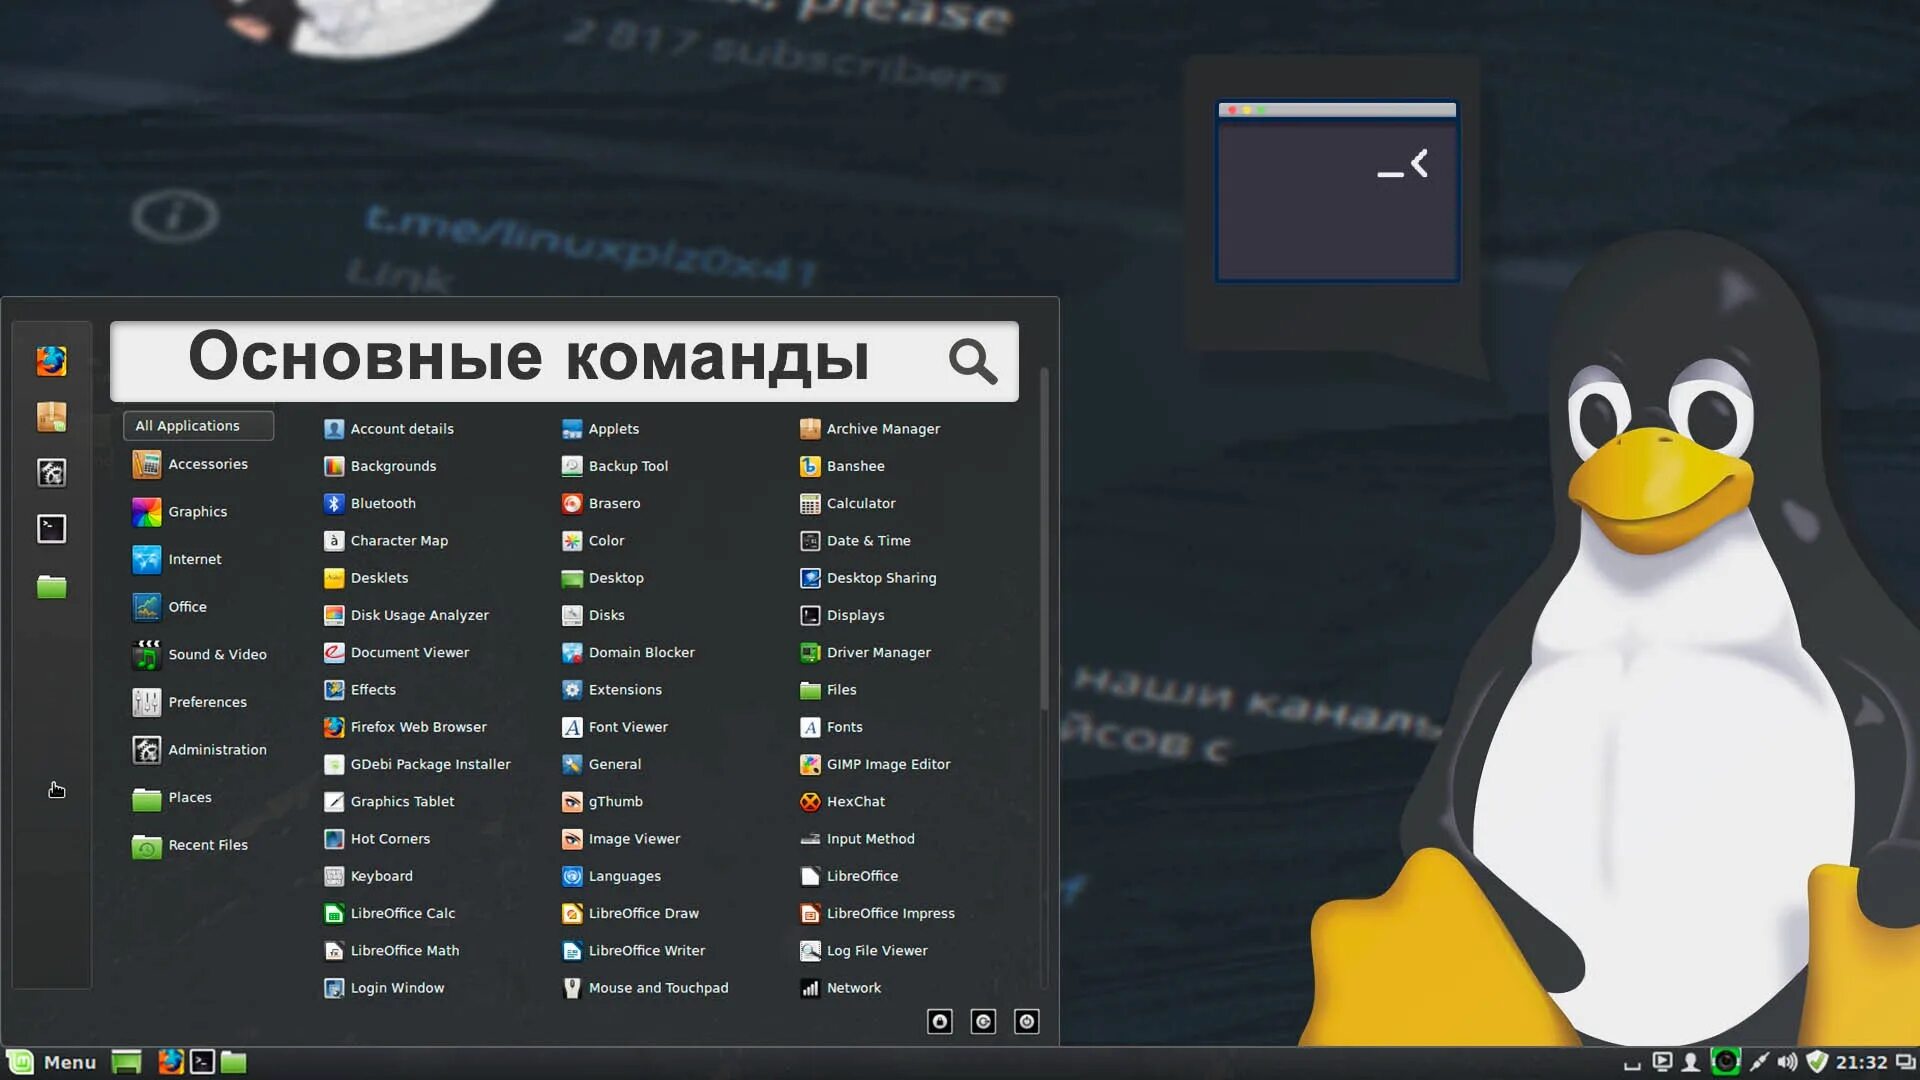Expand the Preferences submenu

[x=207, y=702]
